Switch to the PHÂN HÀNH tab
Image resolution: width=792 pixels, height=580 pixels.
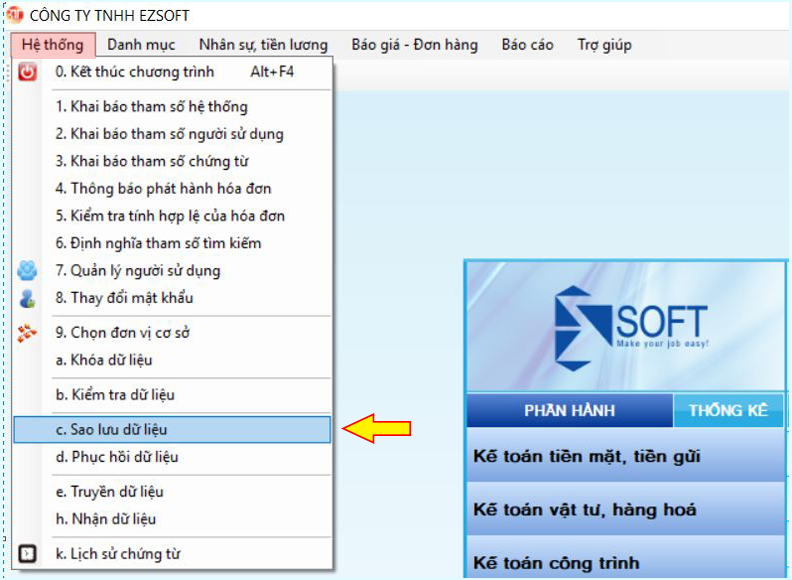click(x=569, y=411)
